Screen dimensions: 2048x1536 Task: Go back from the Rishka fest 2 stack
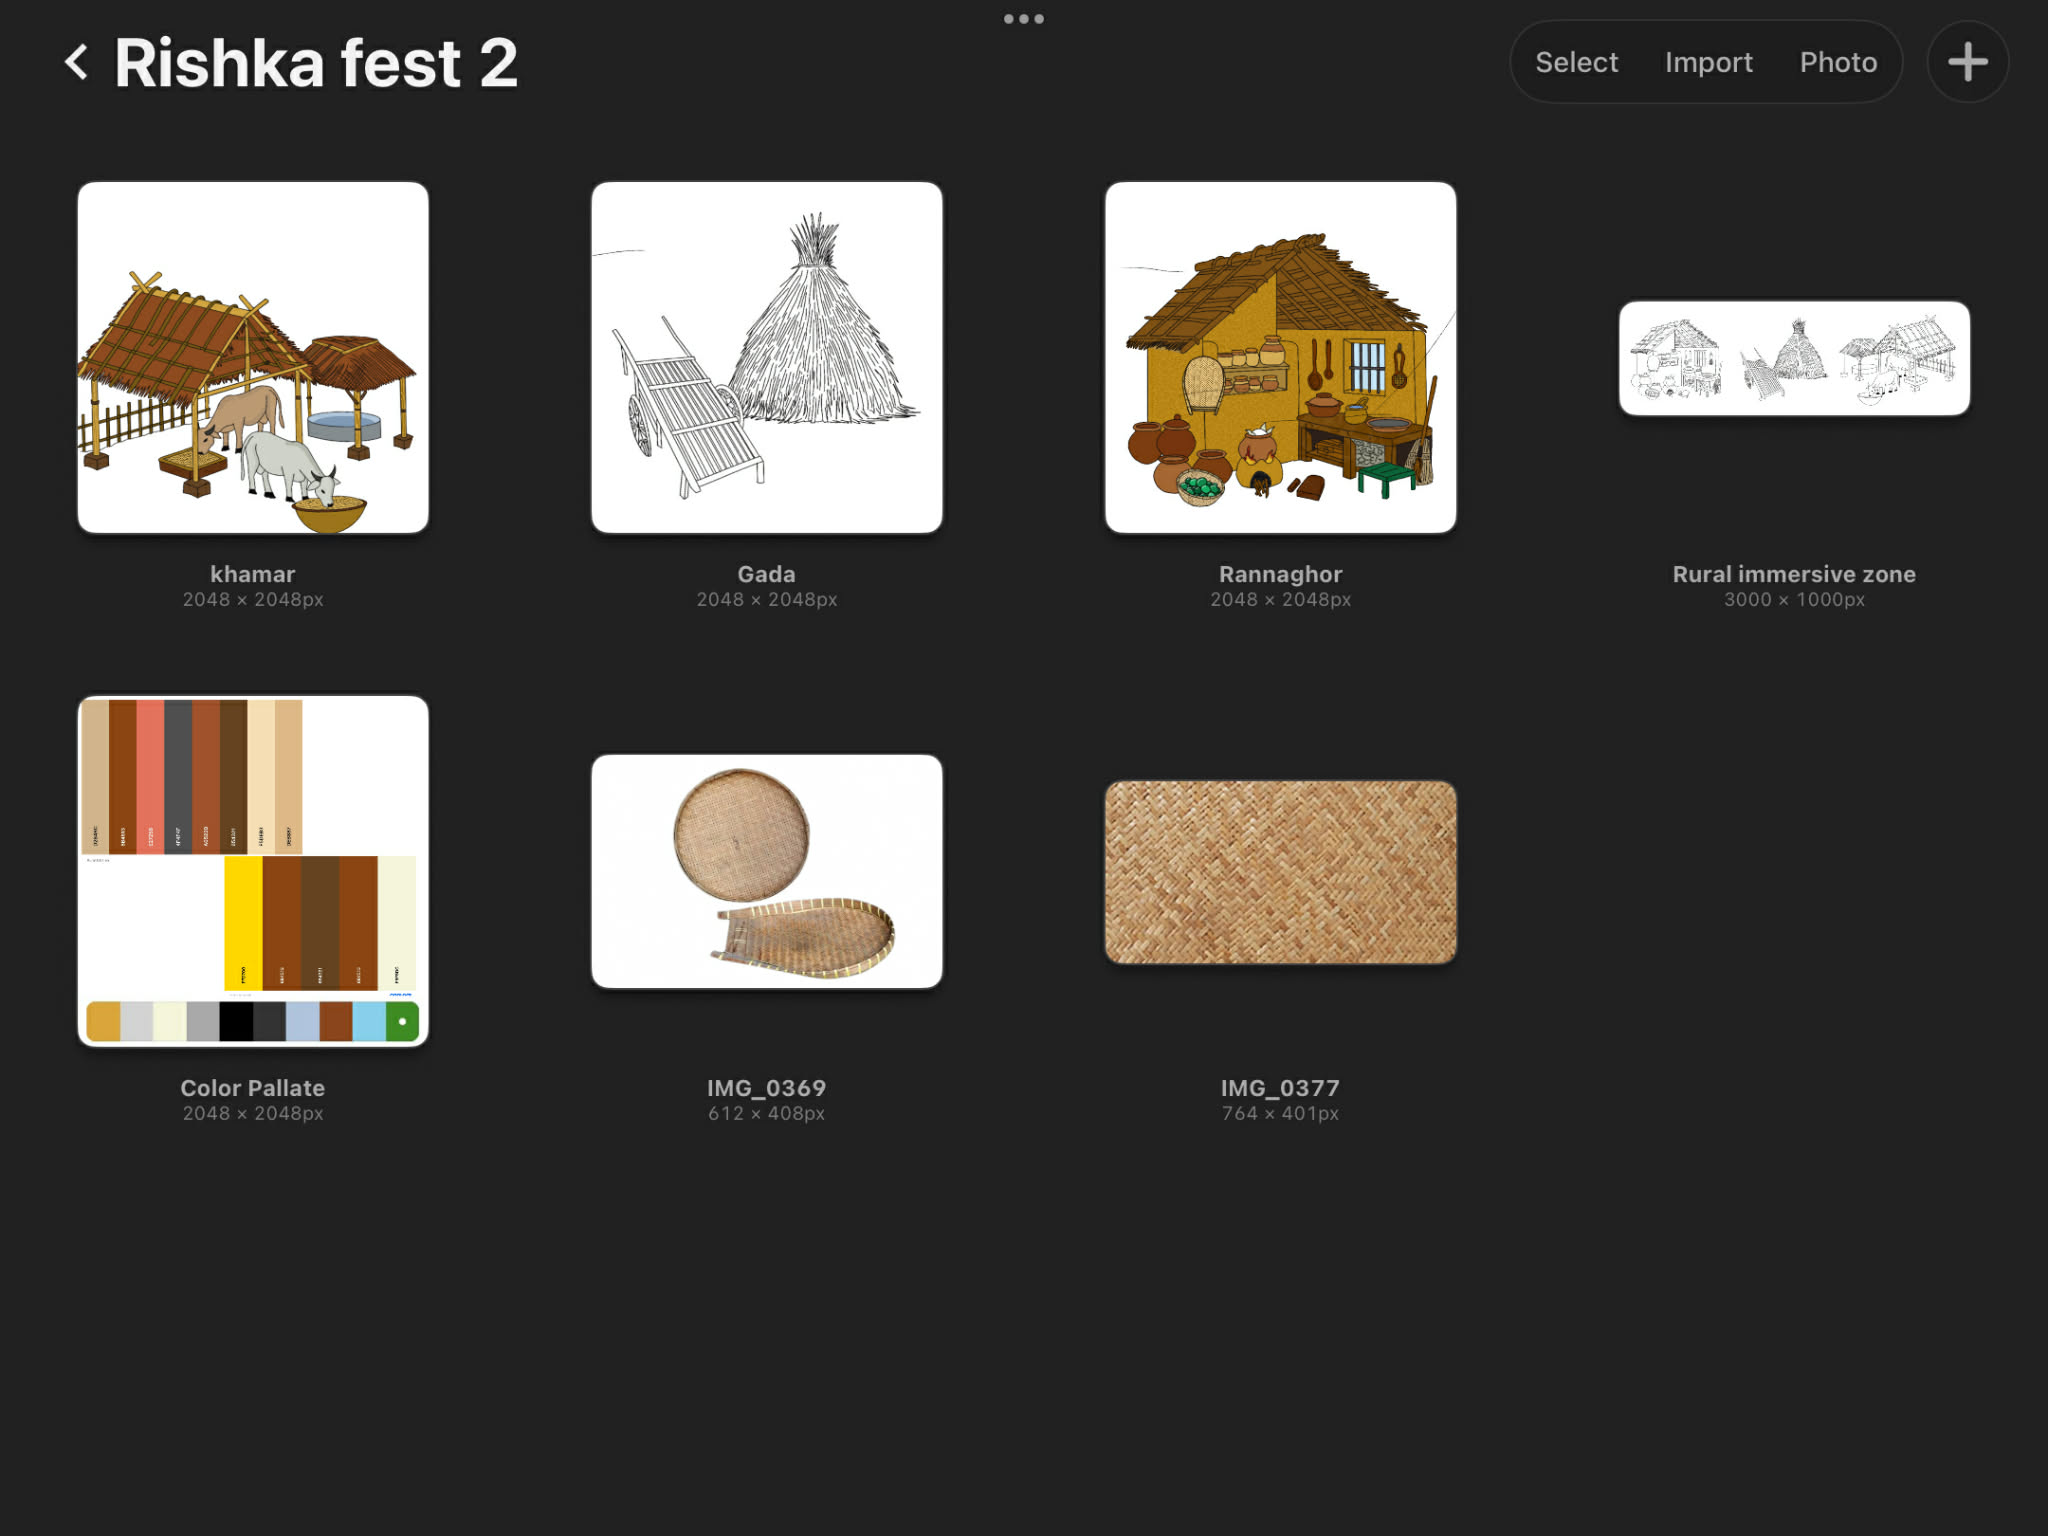point(77,62)
